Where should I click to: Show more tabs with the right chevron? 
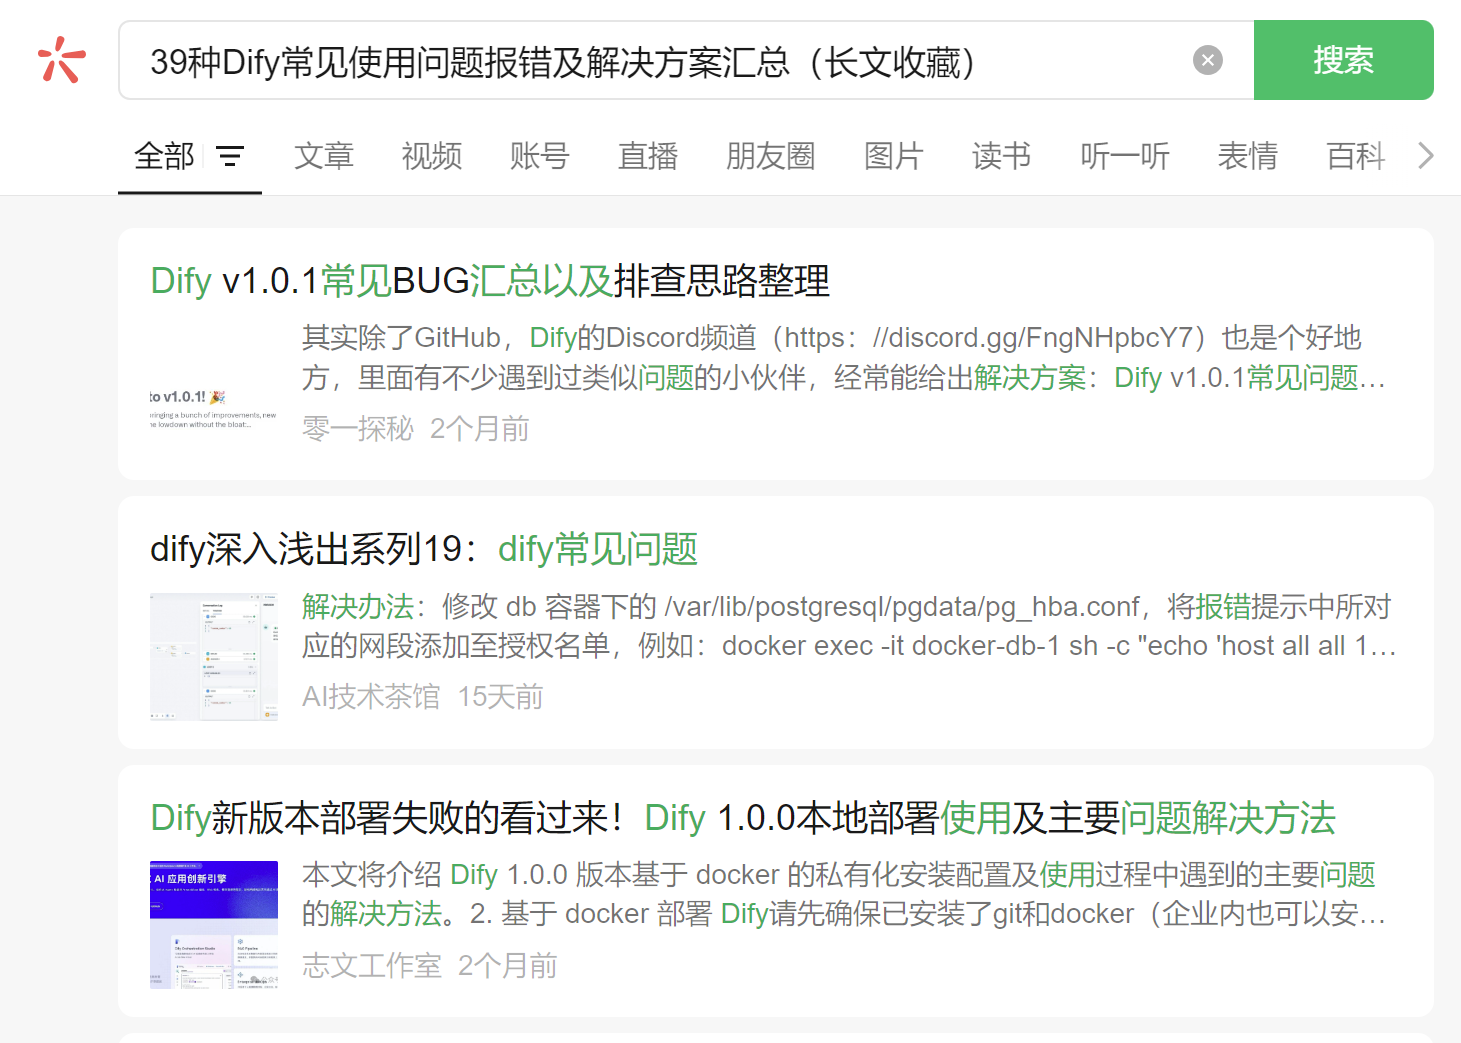point(1426,156)
